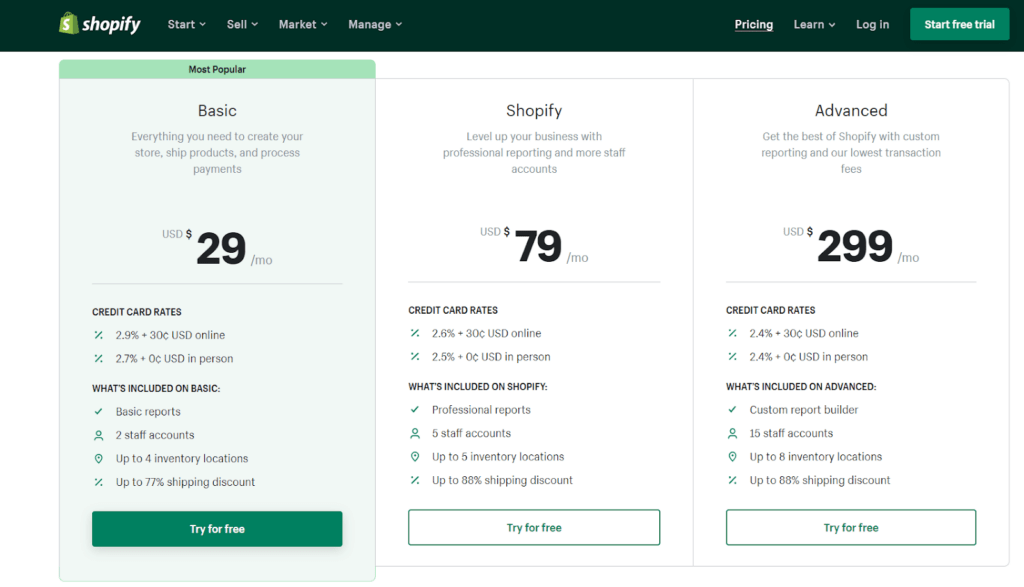This screenshot has width=1024, height=587.
Task: Open the Start dropdown menu
Action: click(x=186, y=24)
